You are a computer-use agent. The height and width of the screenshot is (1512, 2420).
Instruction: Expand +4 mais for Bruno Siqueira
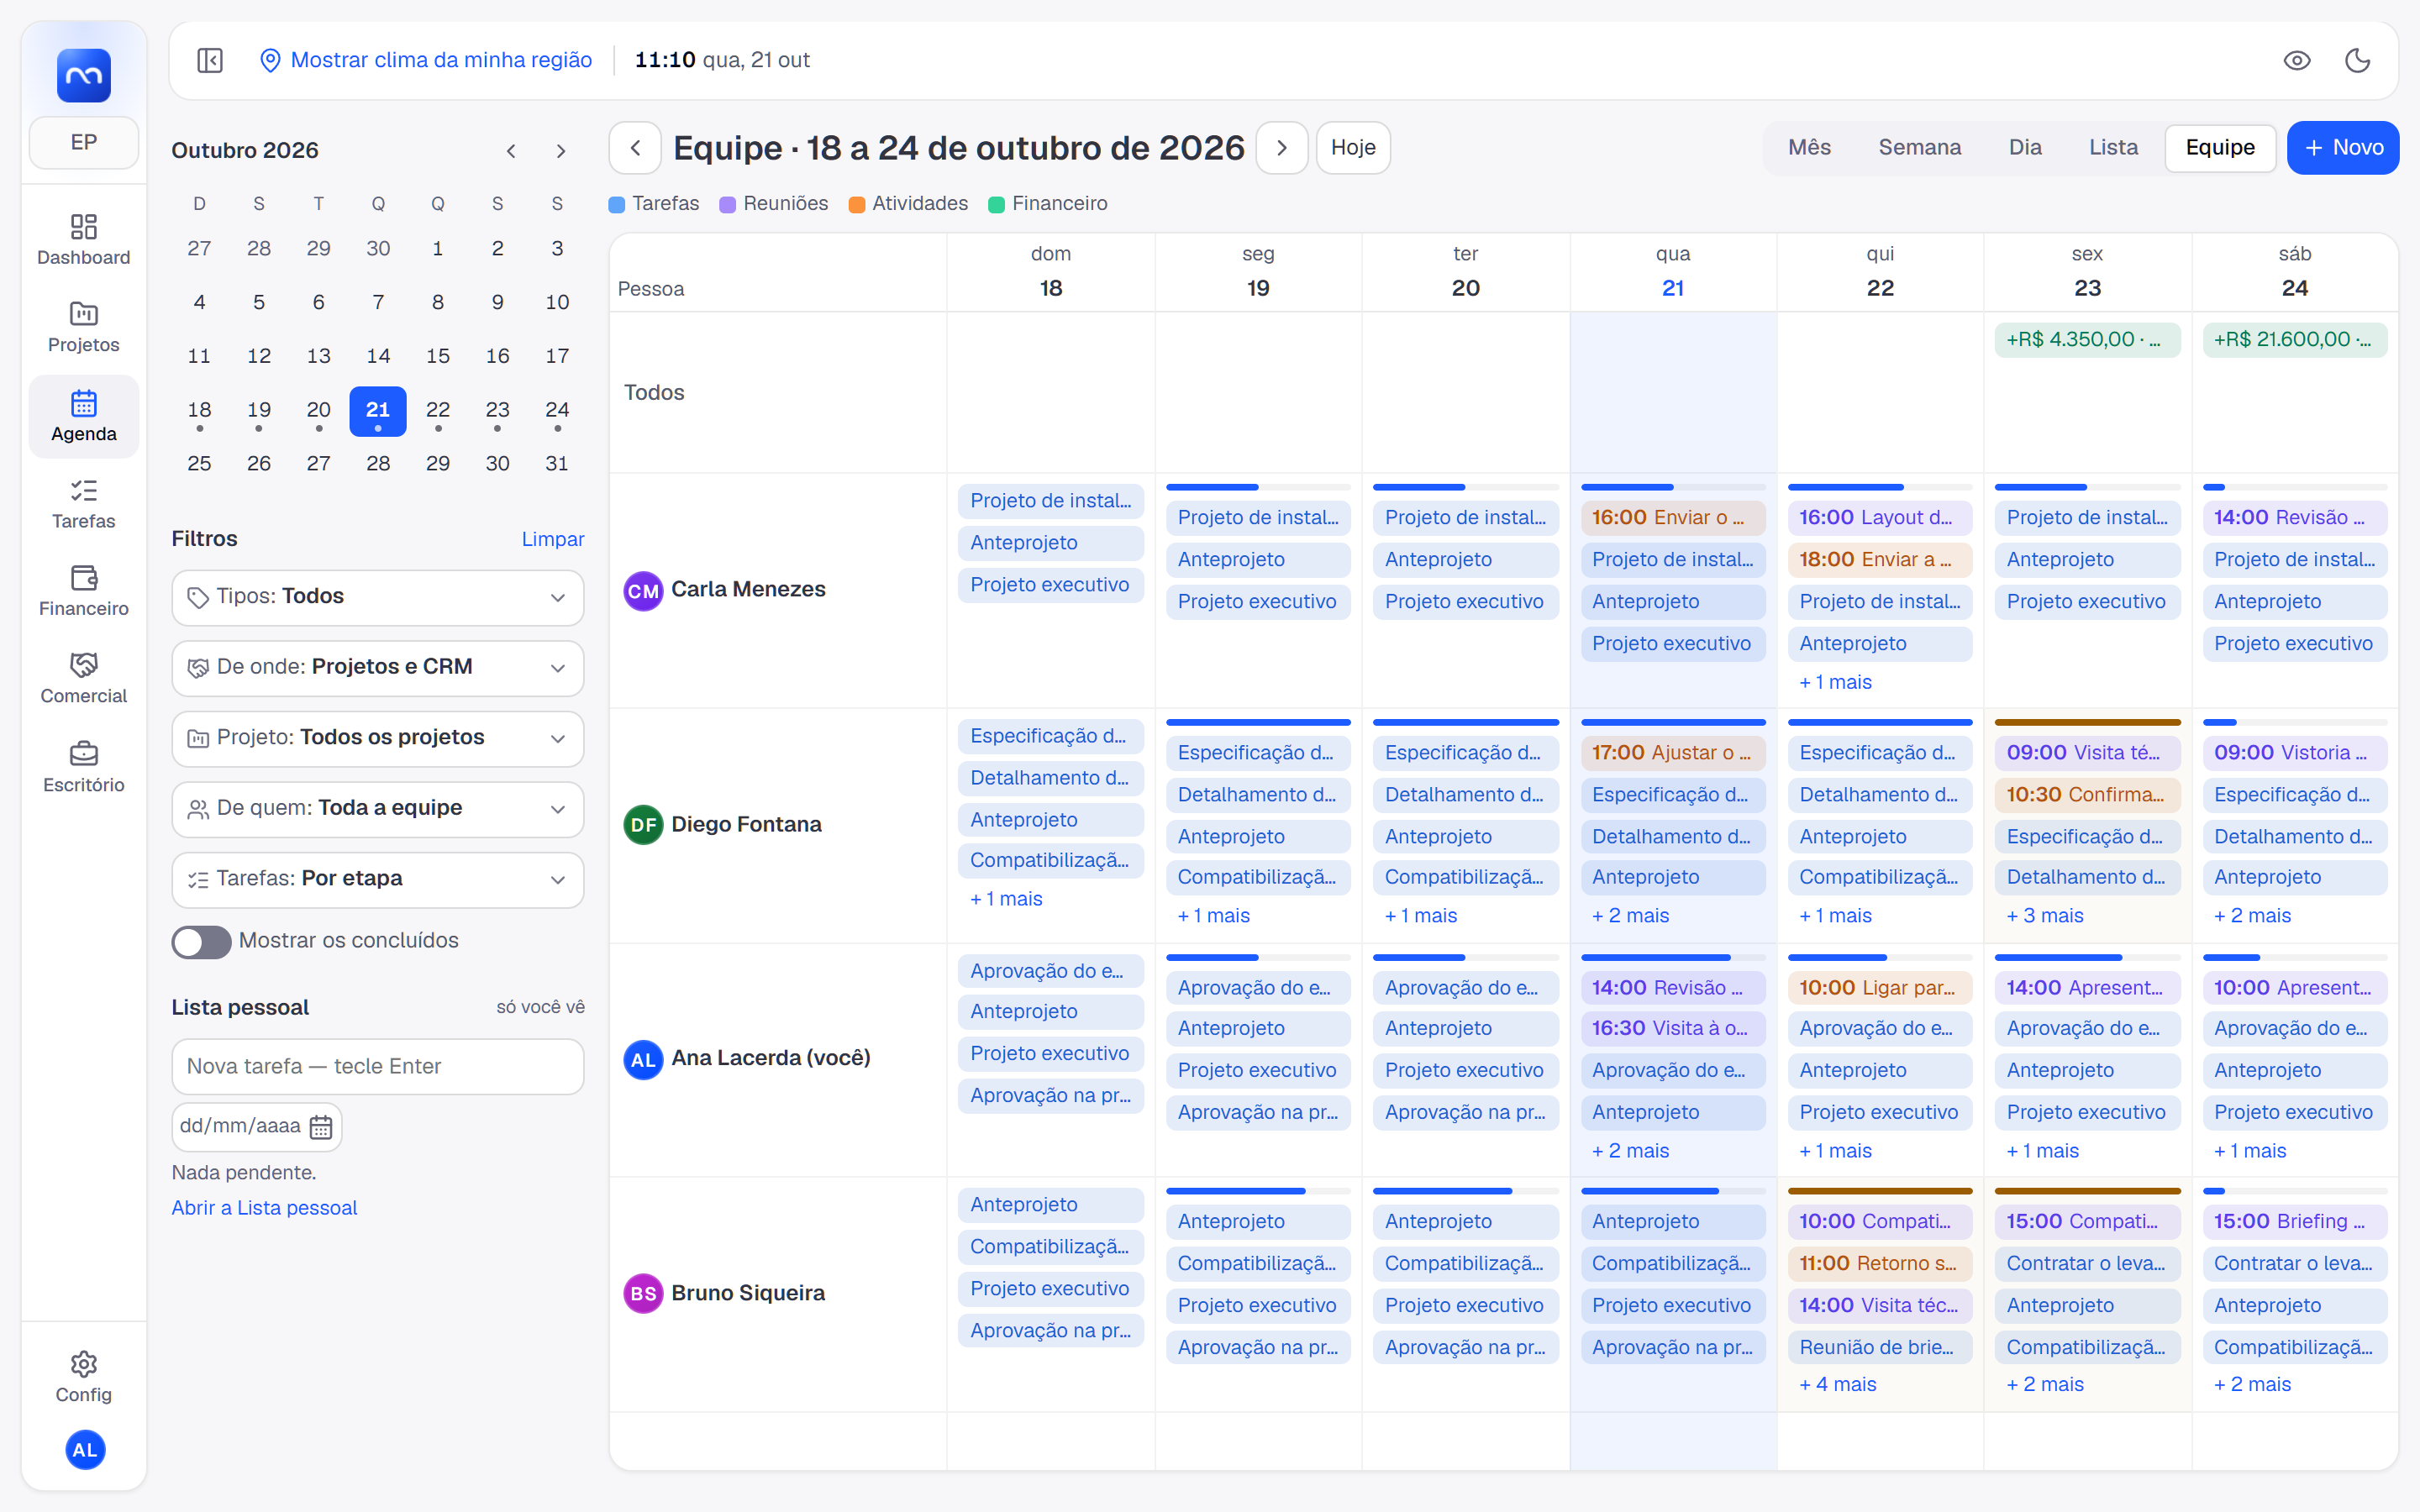click(1837, 1384)
